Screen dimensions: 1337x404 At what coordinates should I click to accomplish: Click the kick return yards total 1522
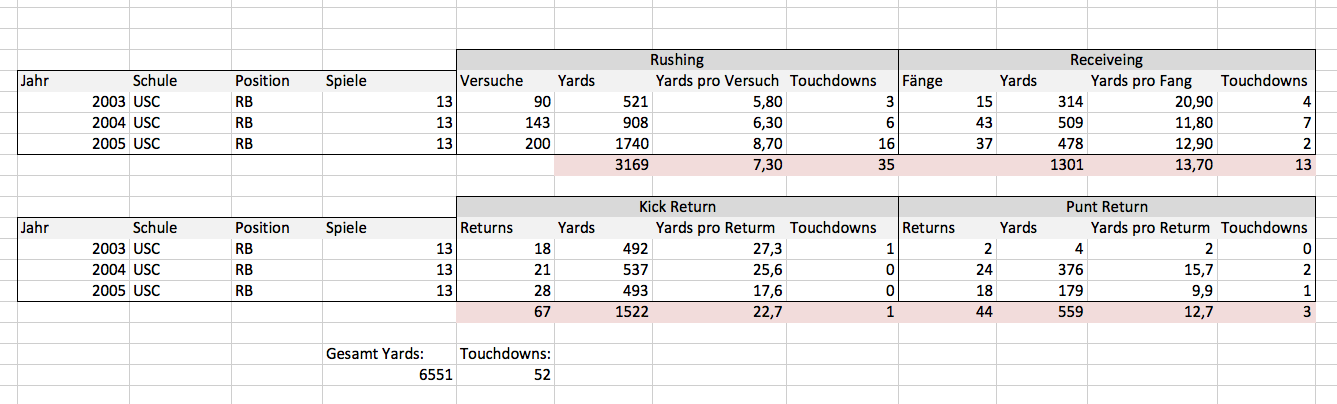[x=604, y=311]
